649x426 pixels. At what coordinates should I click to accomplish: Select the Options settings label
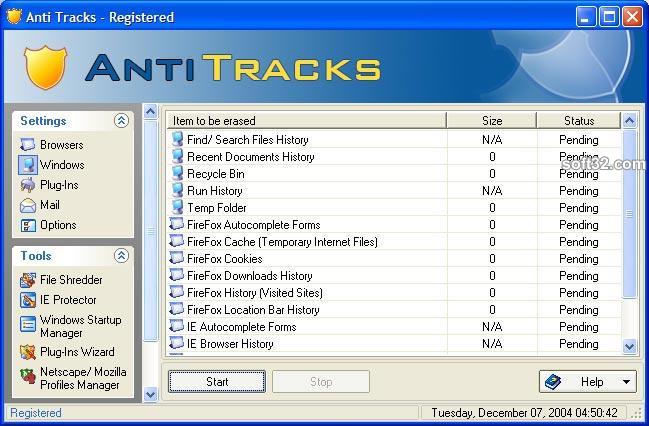58,225
